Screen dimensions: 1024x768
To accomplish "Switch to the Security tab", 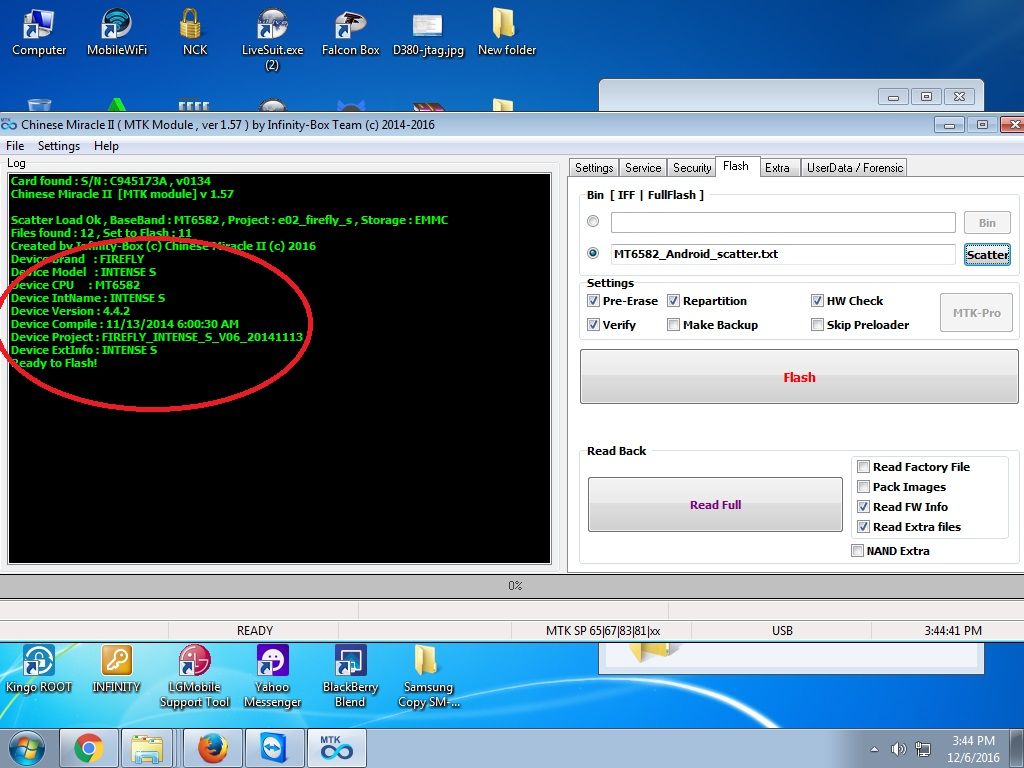I will (x=692, y=168).
